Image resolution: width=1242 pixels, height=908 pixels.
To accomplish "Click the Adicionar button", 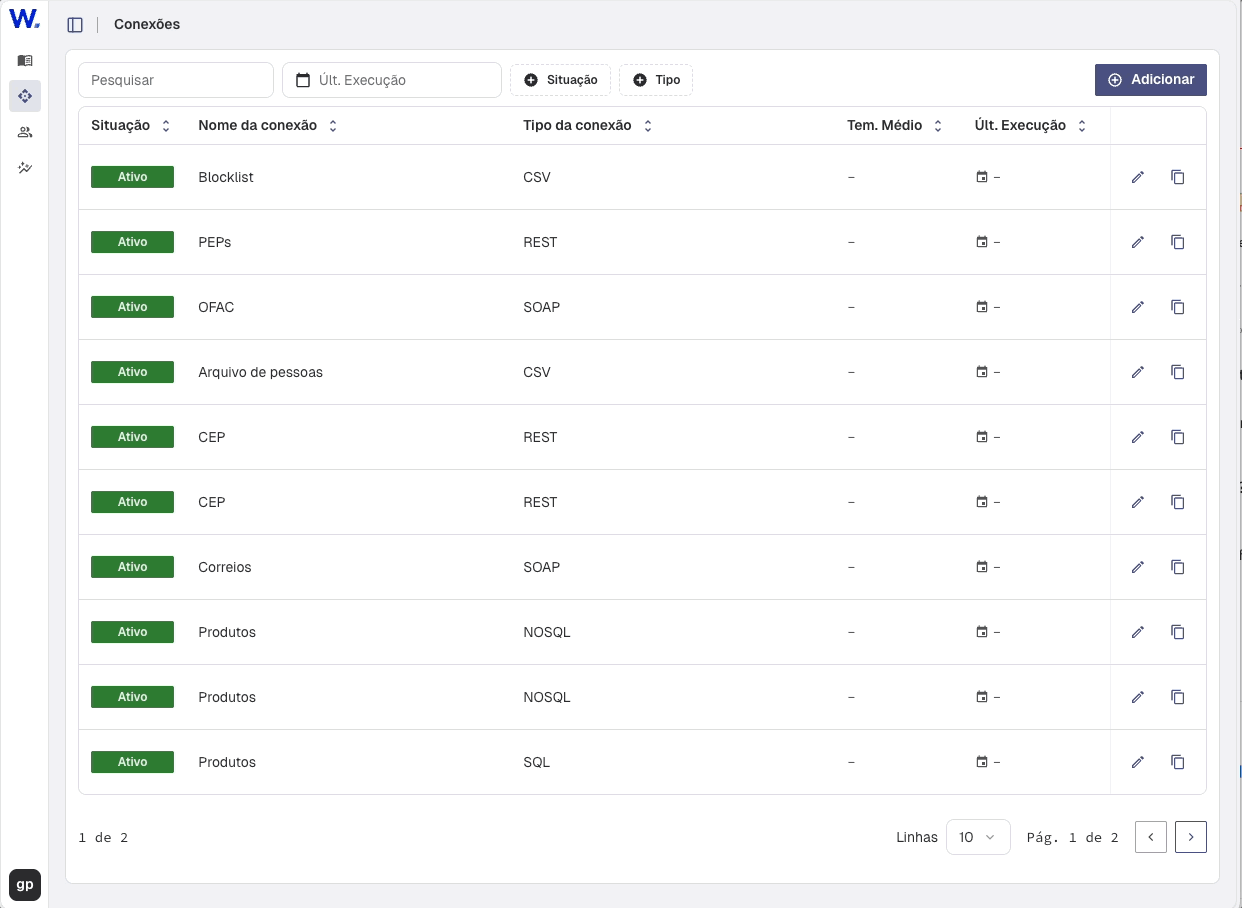I will [1150, 80].
